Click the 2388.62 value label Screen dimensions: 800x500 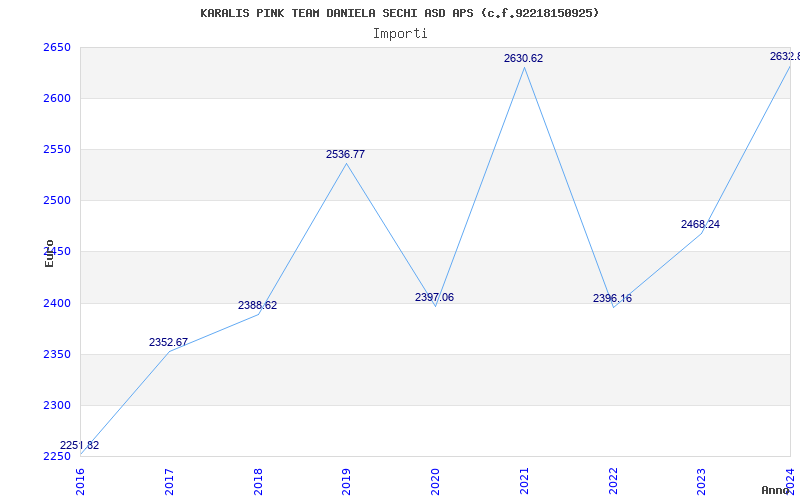click(x=258, y=306)
